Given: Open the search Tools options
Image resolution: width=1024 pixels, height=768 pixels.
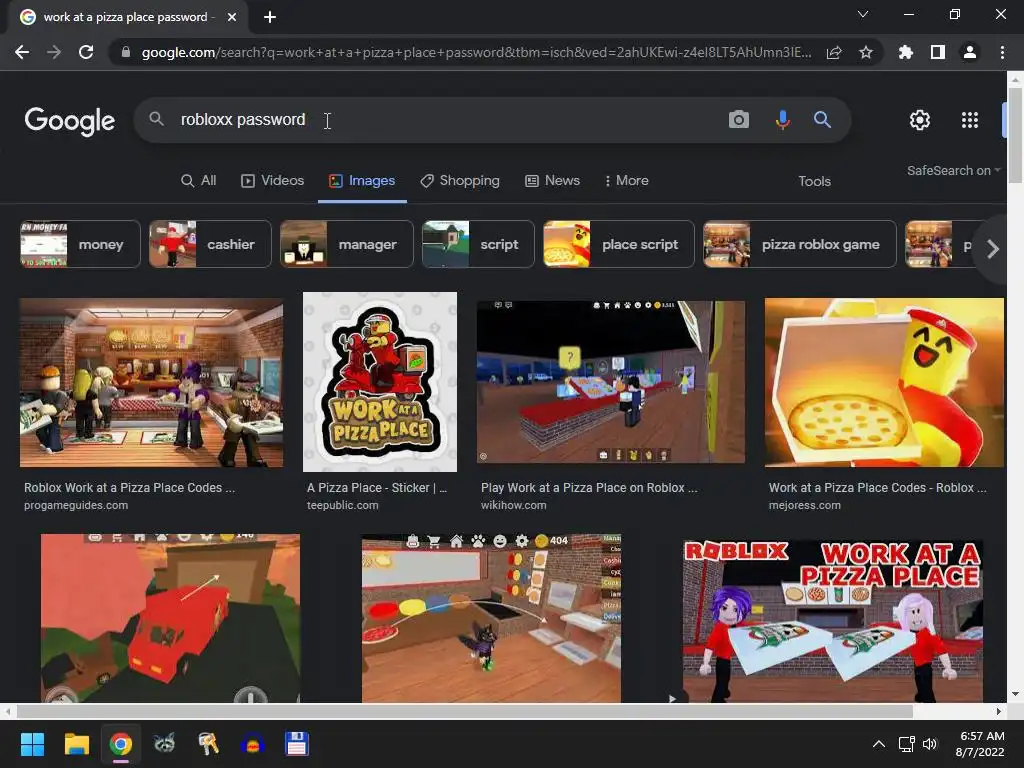Looking at the screenshot, I should point(814,181).
